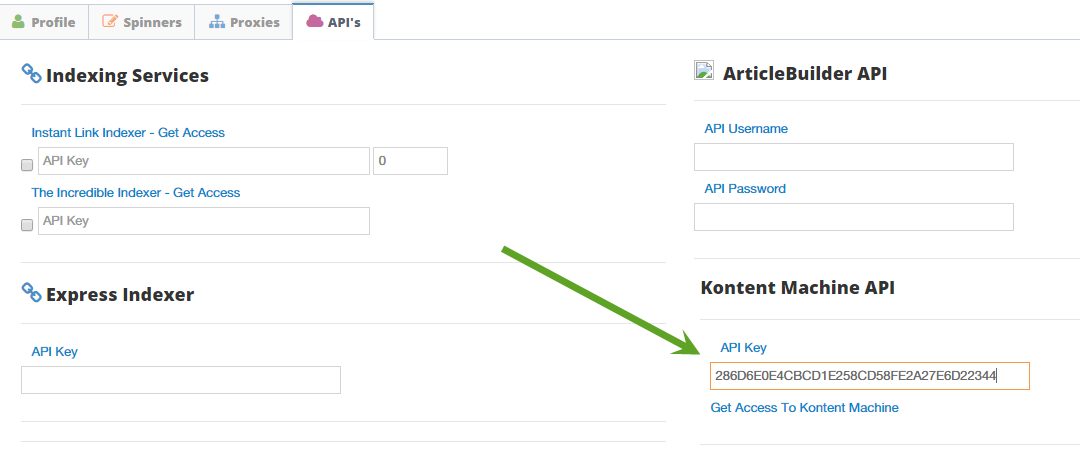Follow The Incredible Indexer - Get Access link
Image resolution: width=1080 pixels, height=463 pixels.
(136, 192)
